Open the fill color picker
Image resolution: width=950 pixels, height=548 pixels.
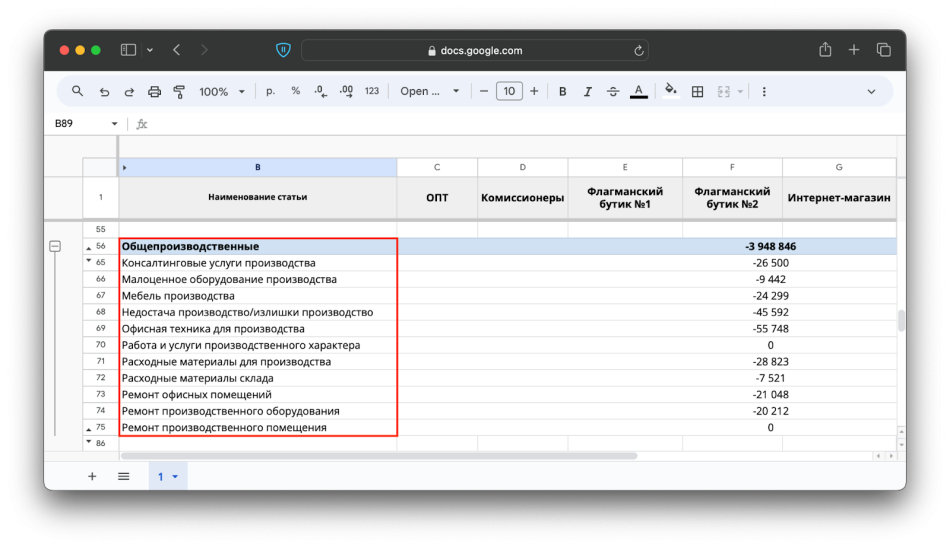point(670,91)
